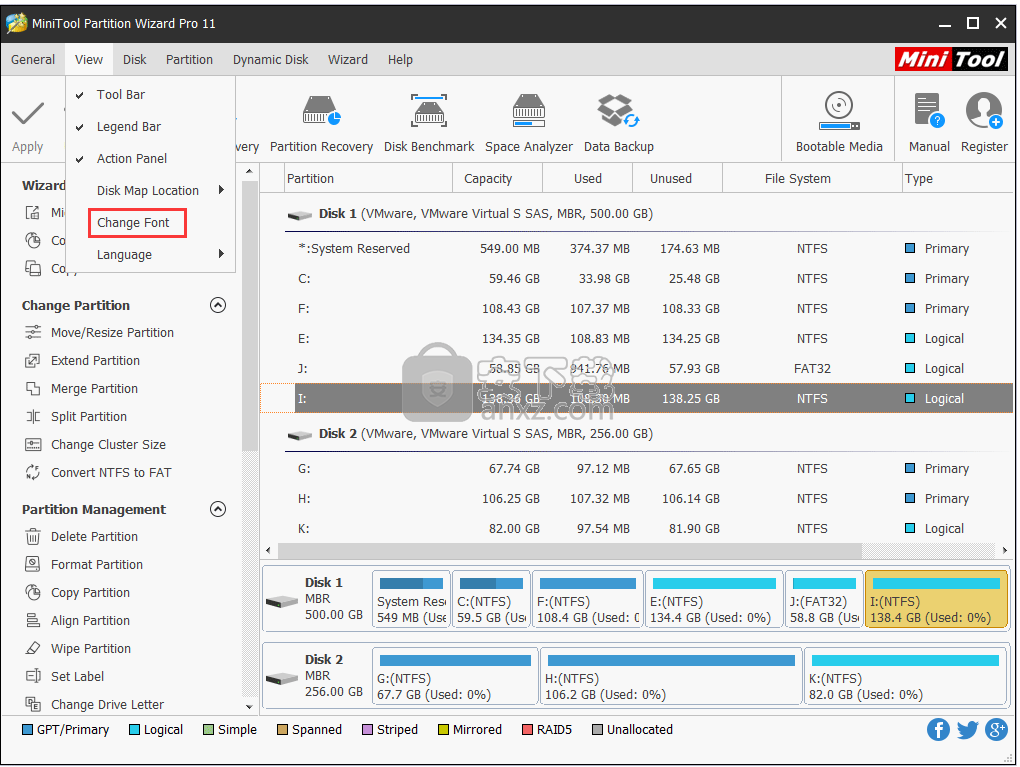Click the Mirrored legend color swatch

pos(443,730)
